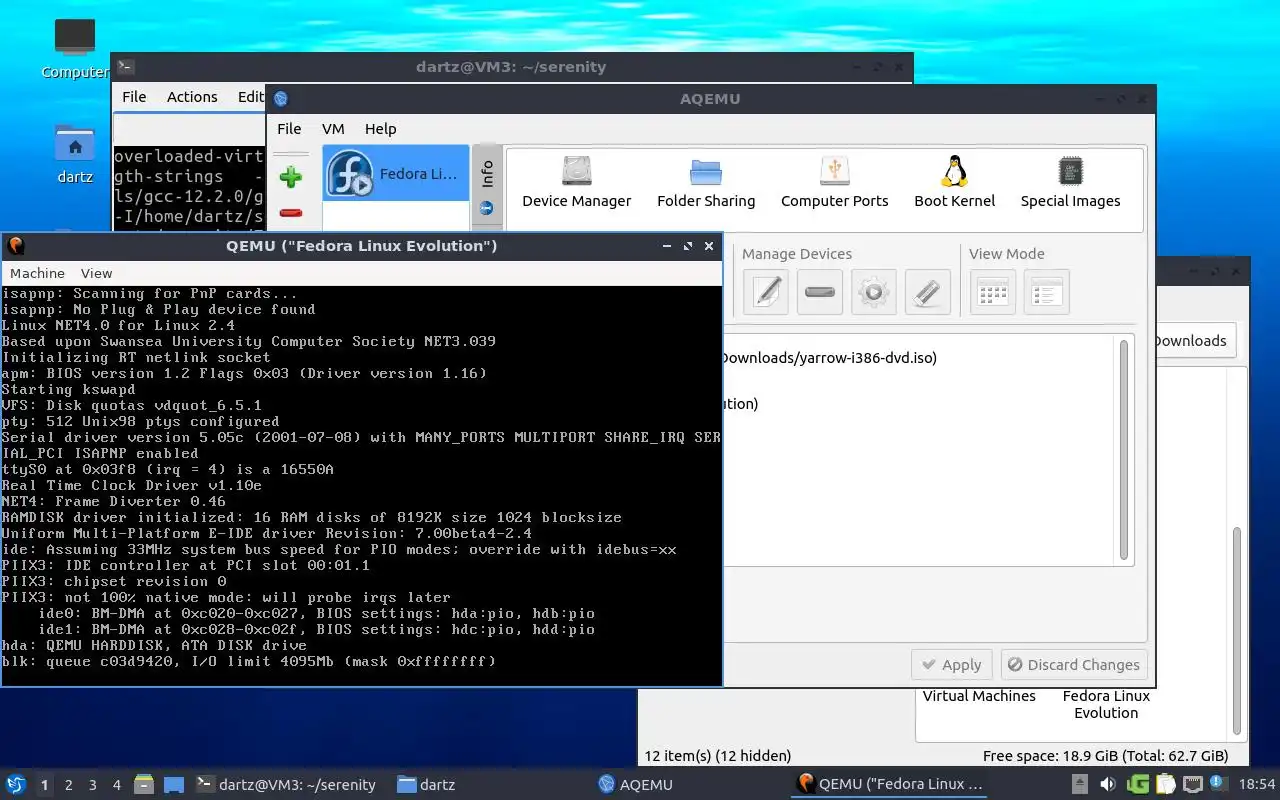Select the Fedora Linux VM entry
The image size is (1280, 800).
pyautogui.click(x=395, y=173)
